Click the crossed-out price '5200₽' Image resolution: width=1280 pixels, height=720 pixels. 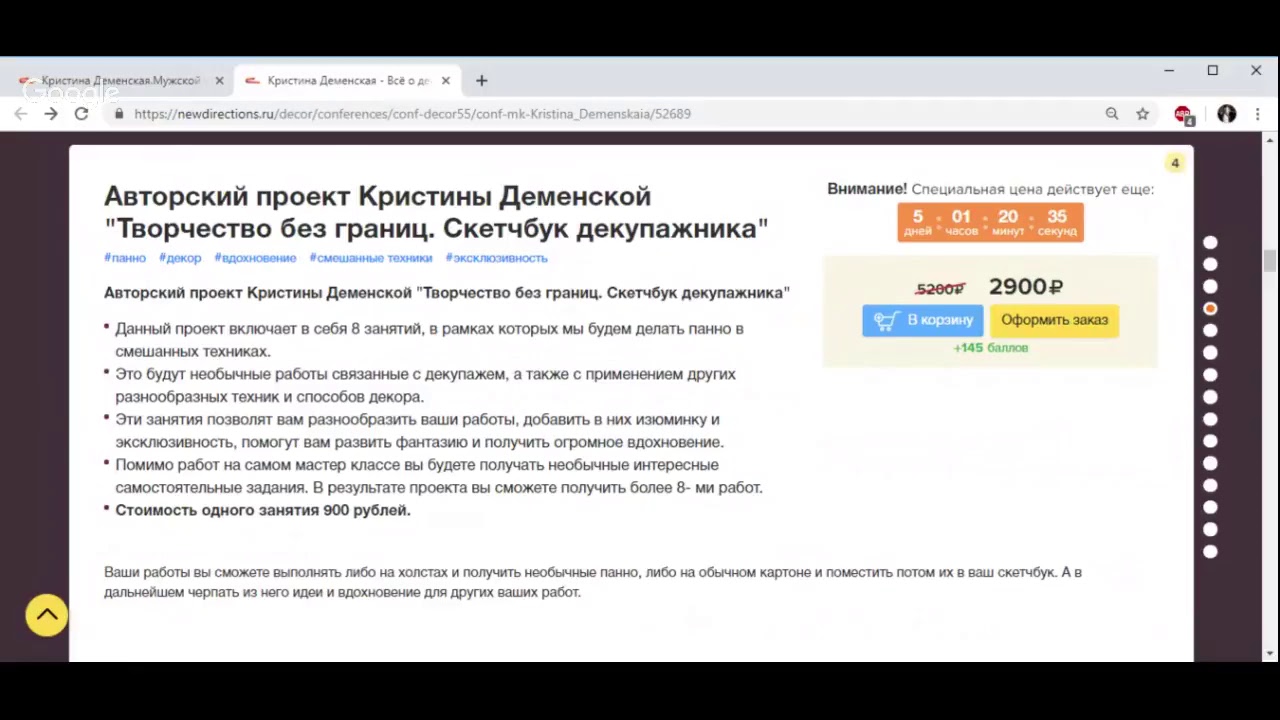940,289
